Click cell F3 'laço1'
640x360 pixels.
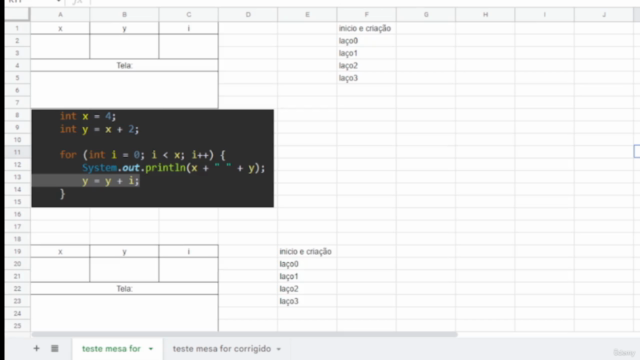367,53
